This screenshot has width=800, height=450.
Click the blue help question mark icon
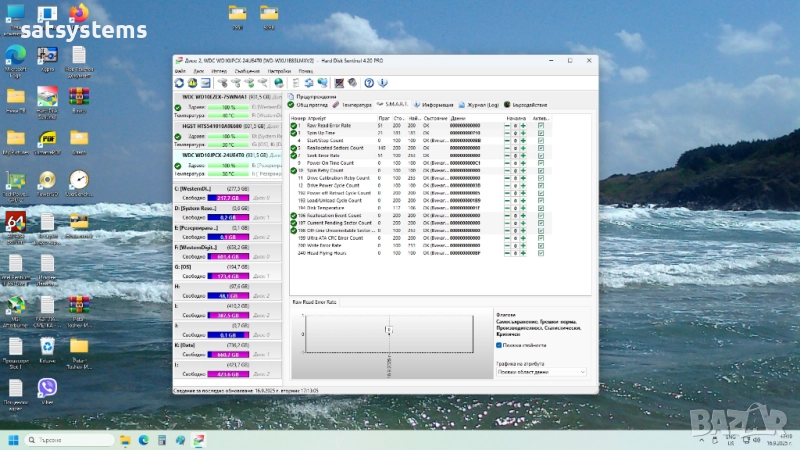click(x=369, y=82)
